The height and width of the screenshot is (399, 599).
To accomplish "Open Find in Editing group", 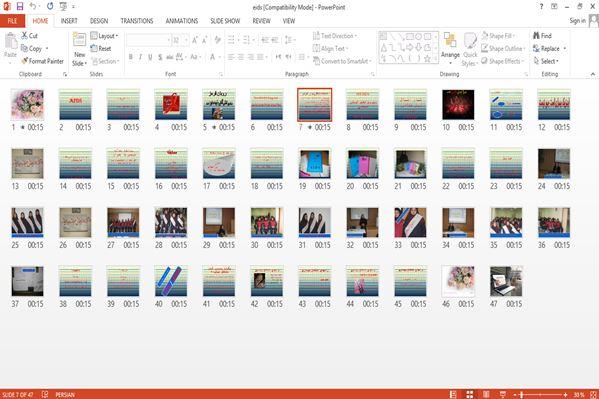I will pos(542,36).
